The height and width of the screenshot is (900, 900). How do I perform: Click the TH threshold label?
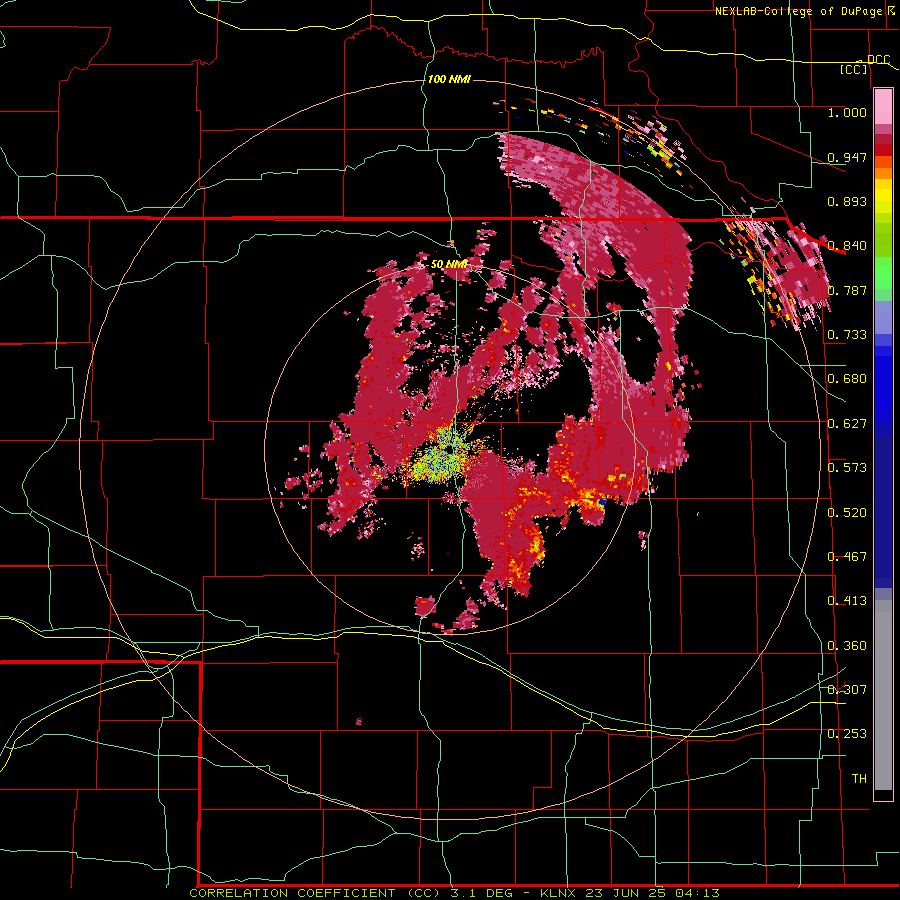859,778
